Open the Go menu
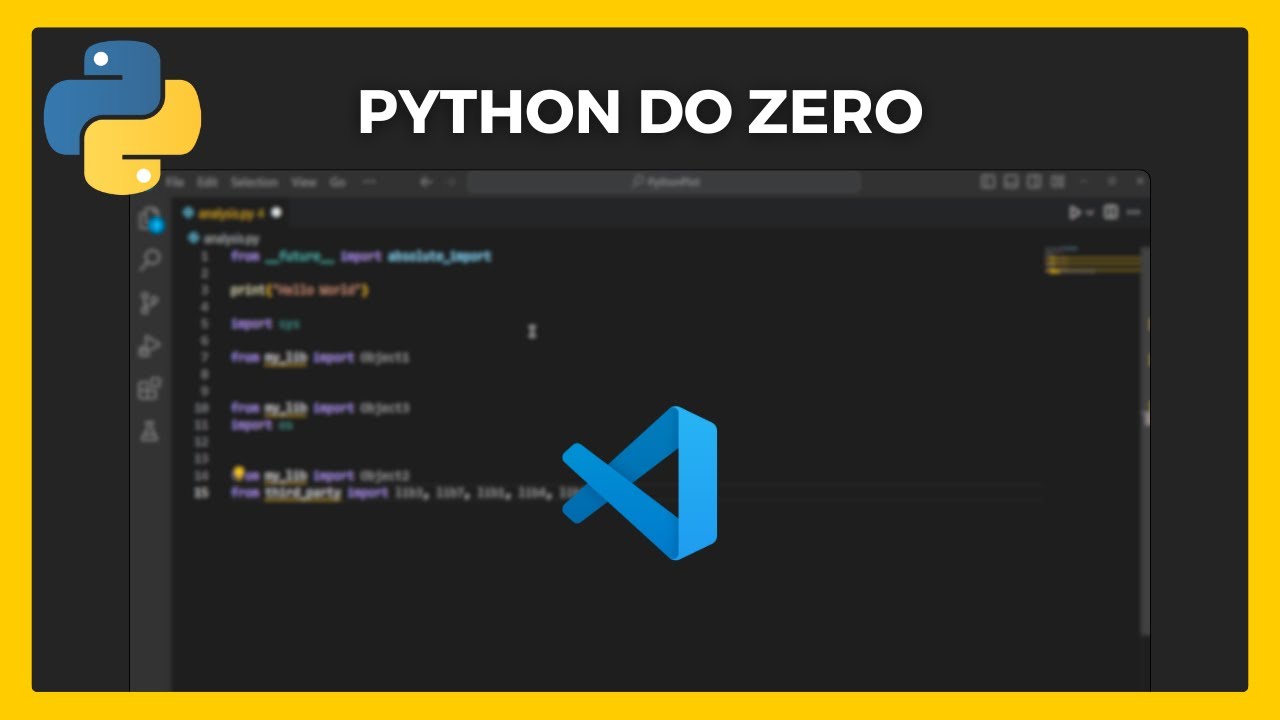 click(338, 182)
